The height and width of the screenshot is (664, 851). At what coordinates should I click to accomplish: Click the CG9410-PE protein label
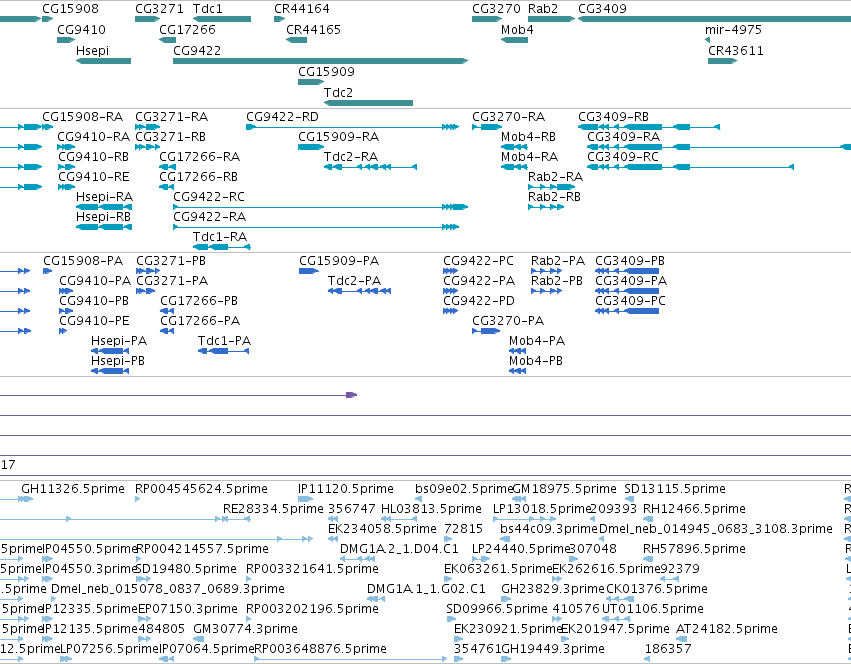(94, 320)
